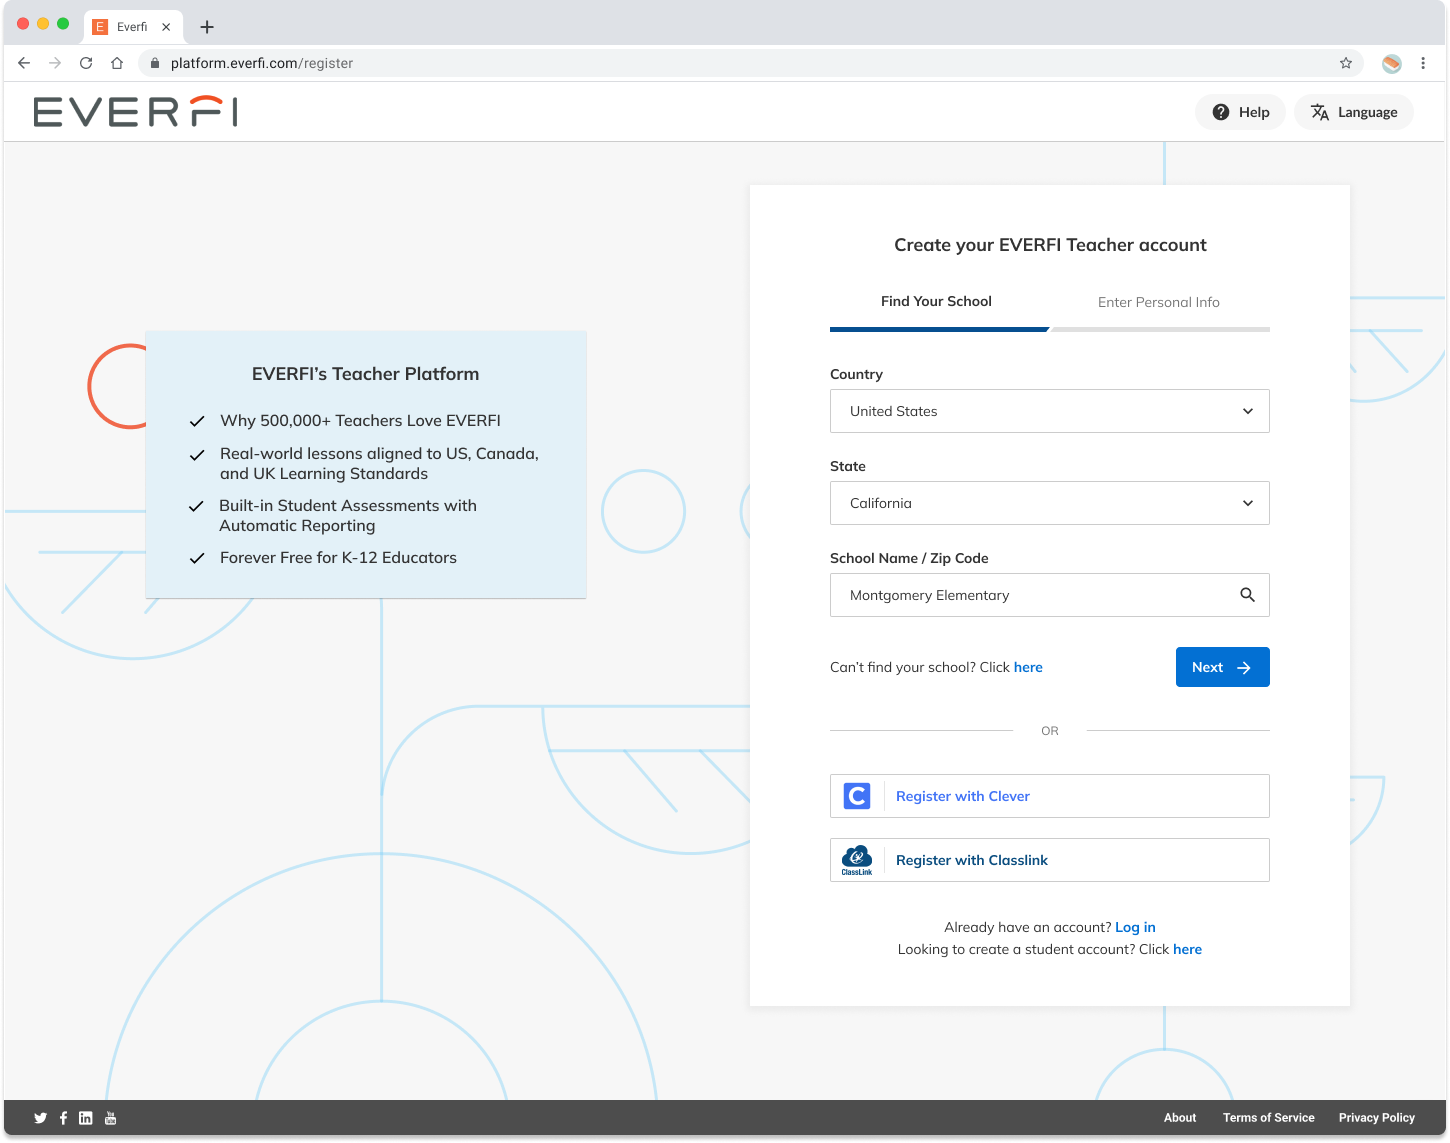The height and width of the screenshot is (1143, 1450).
Task: Expand the State dropdown showing California
Action: [1050, 503]
